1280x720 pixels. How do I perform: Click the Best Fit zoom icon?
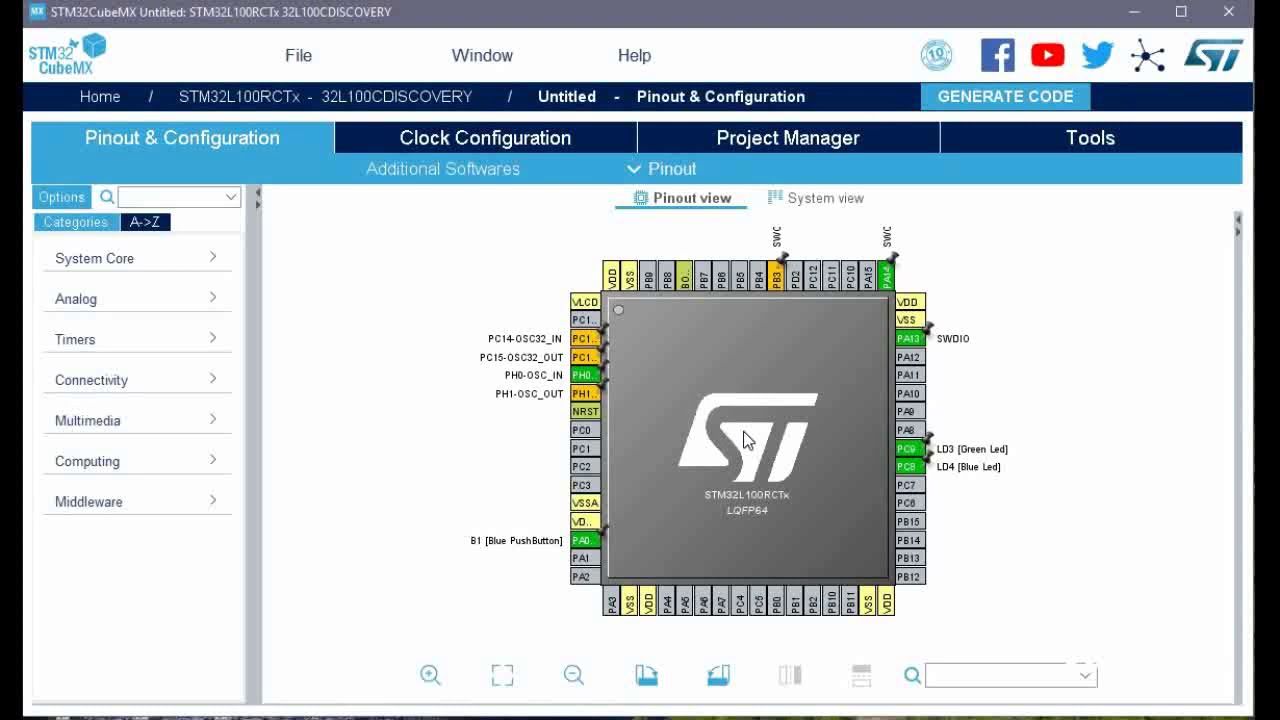(502, 675)
